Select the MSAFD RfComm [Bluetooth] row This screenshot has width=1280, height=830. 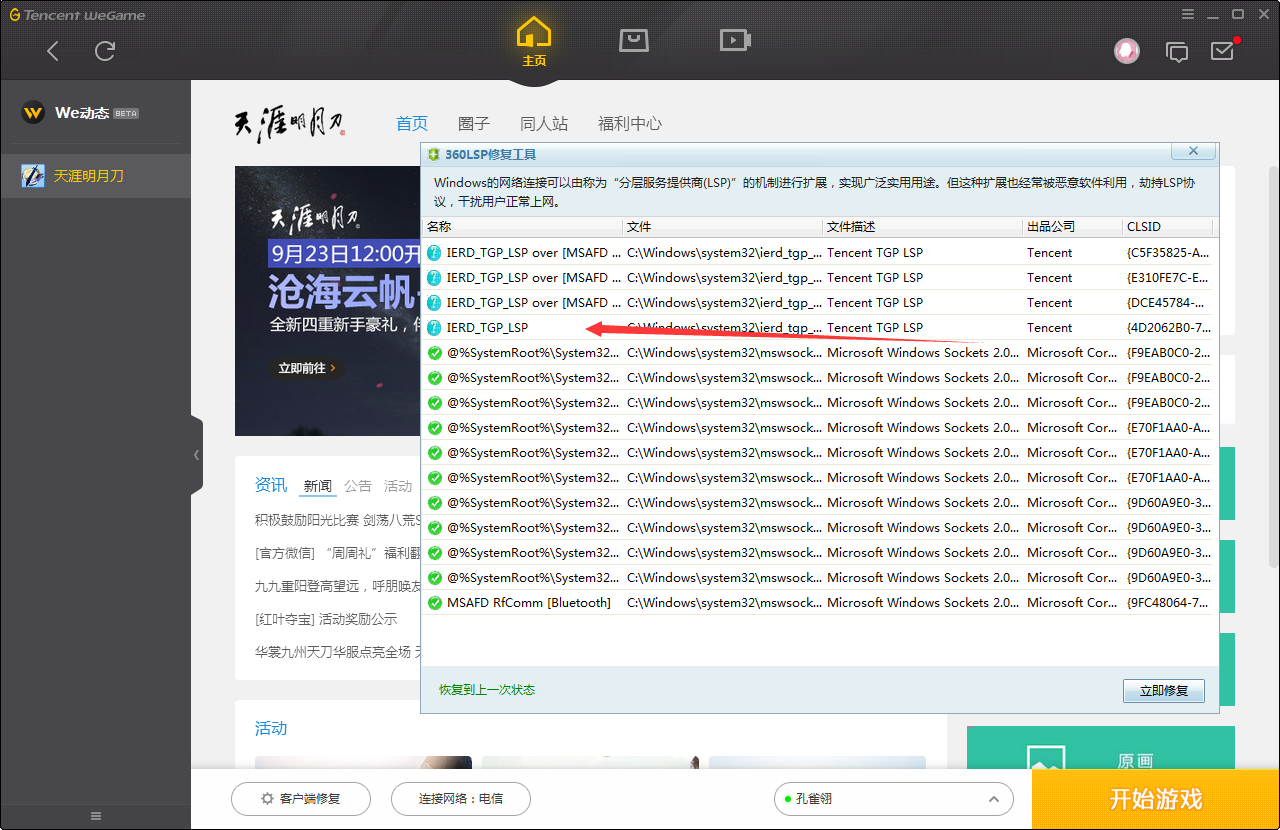point(817,603)
